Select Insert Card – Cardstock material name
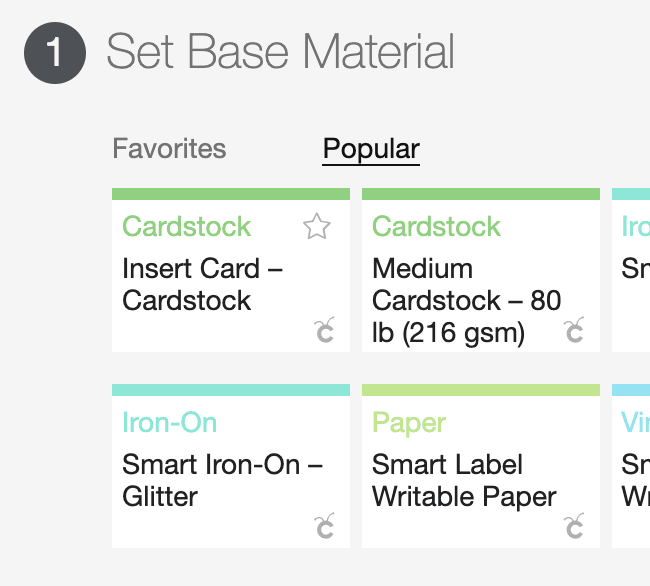 (x=202, y=284)
